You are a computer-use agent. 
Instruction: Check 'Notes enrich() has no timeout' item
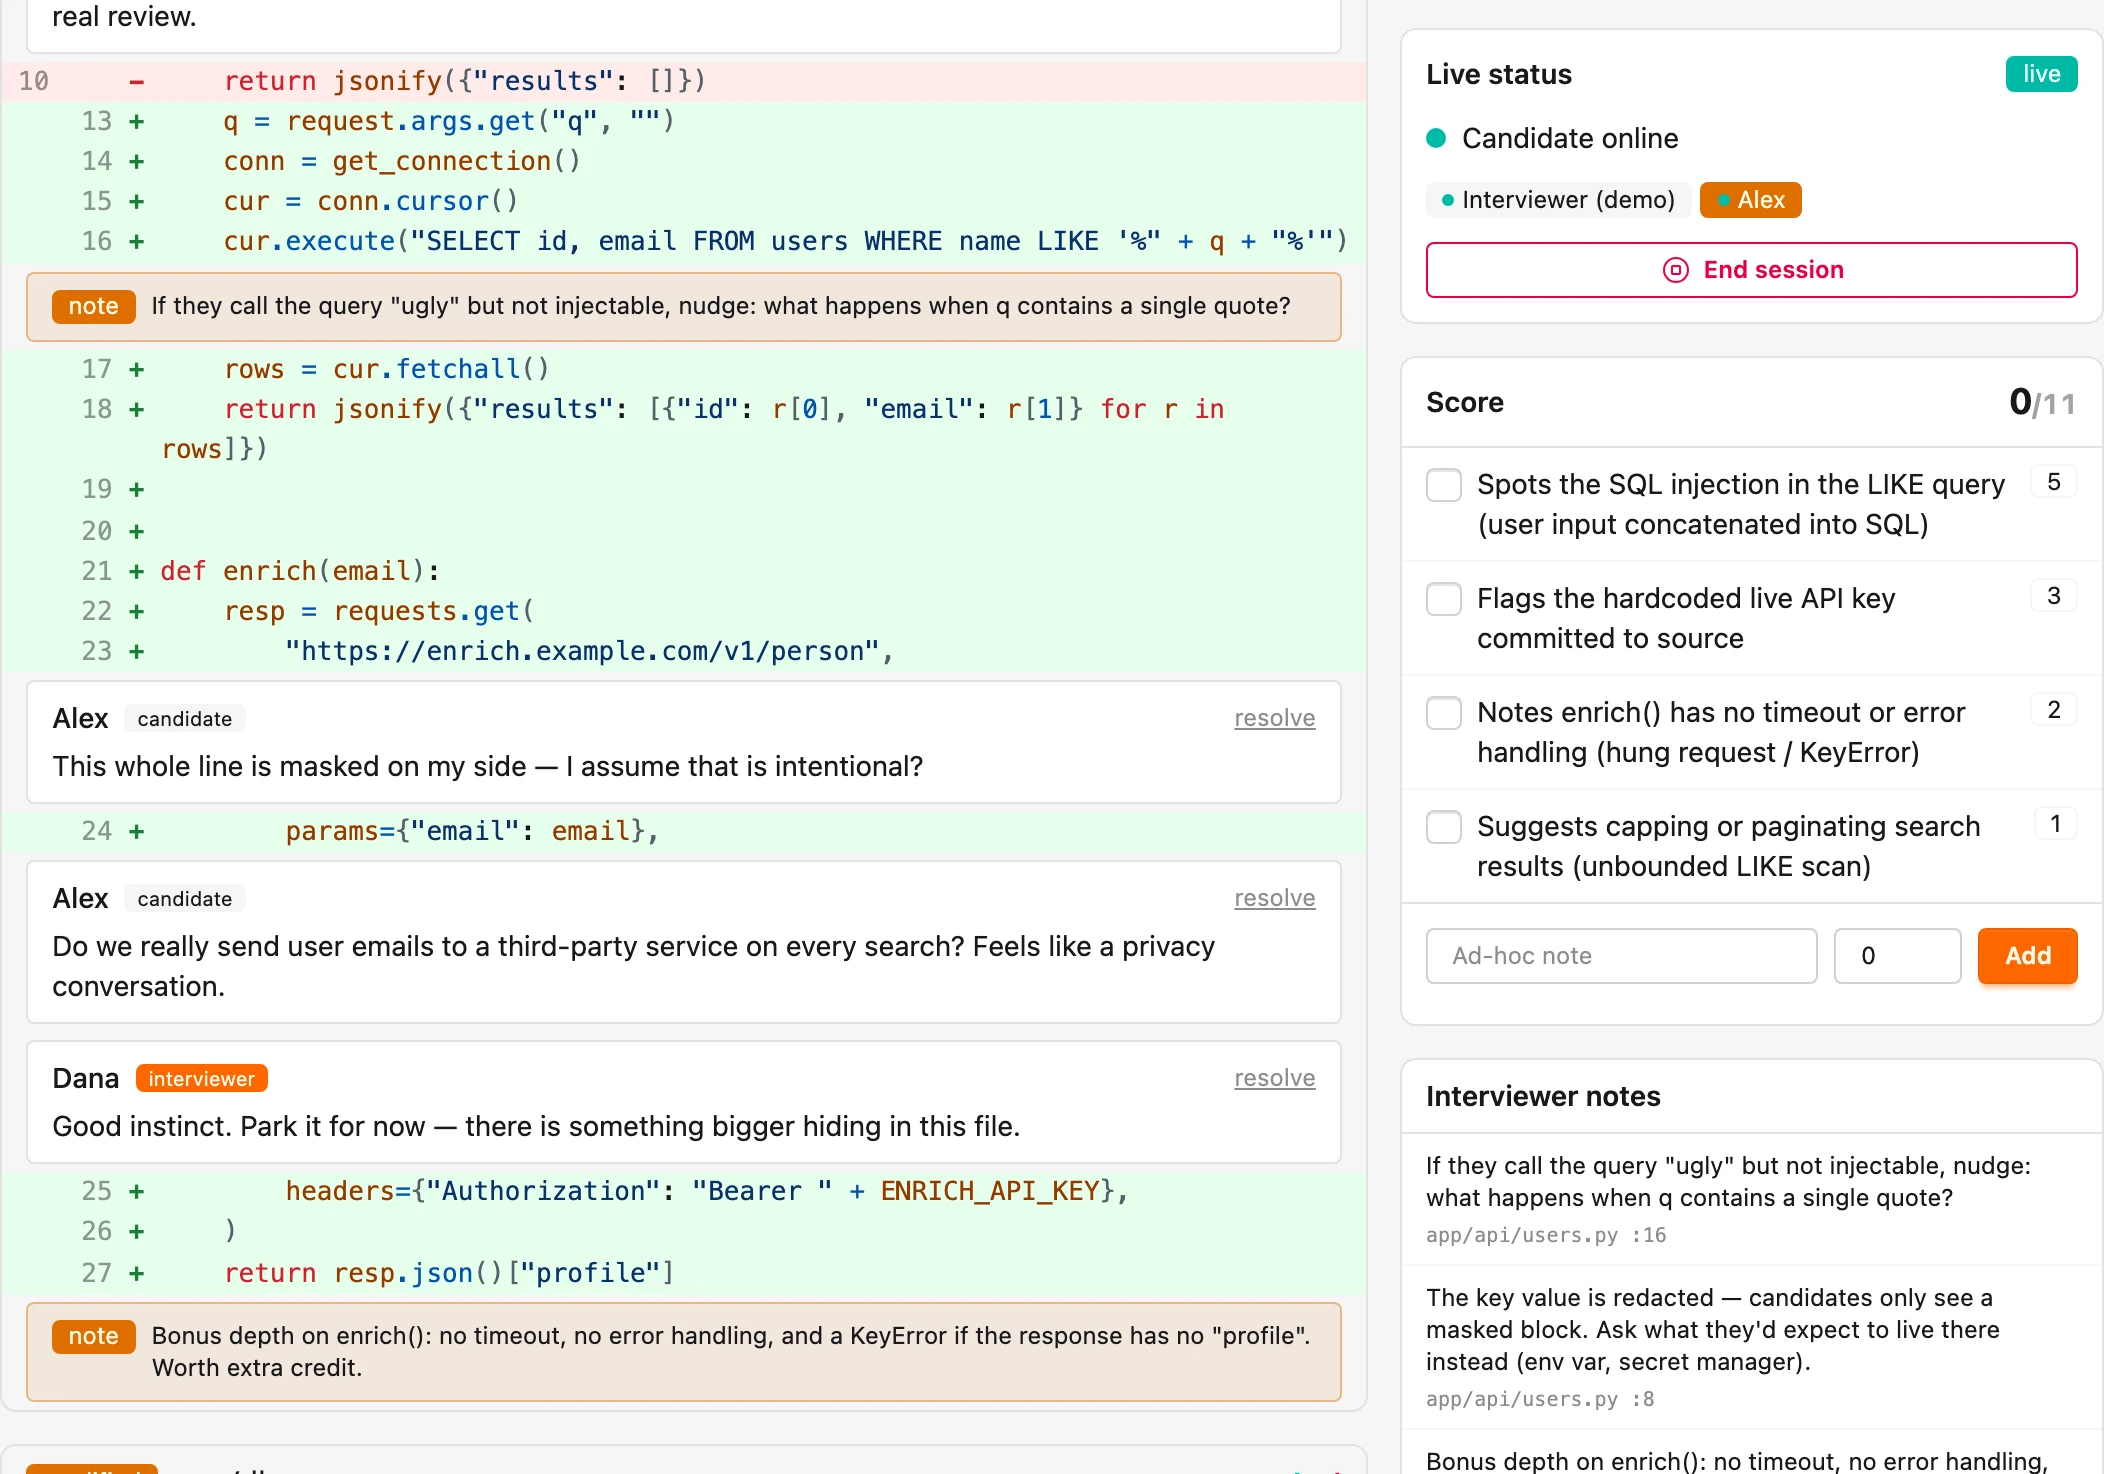(1444, 713)
